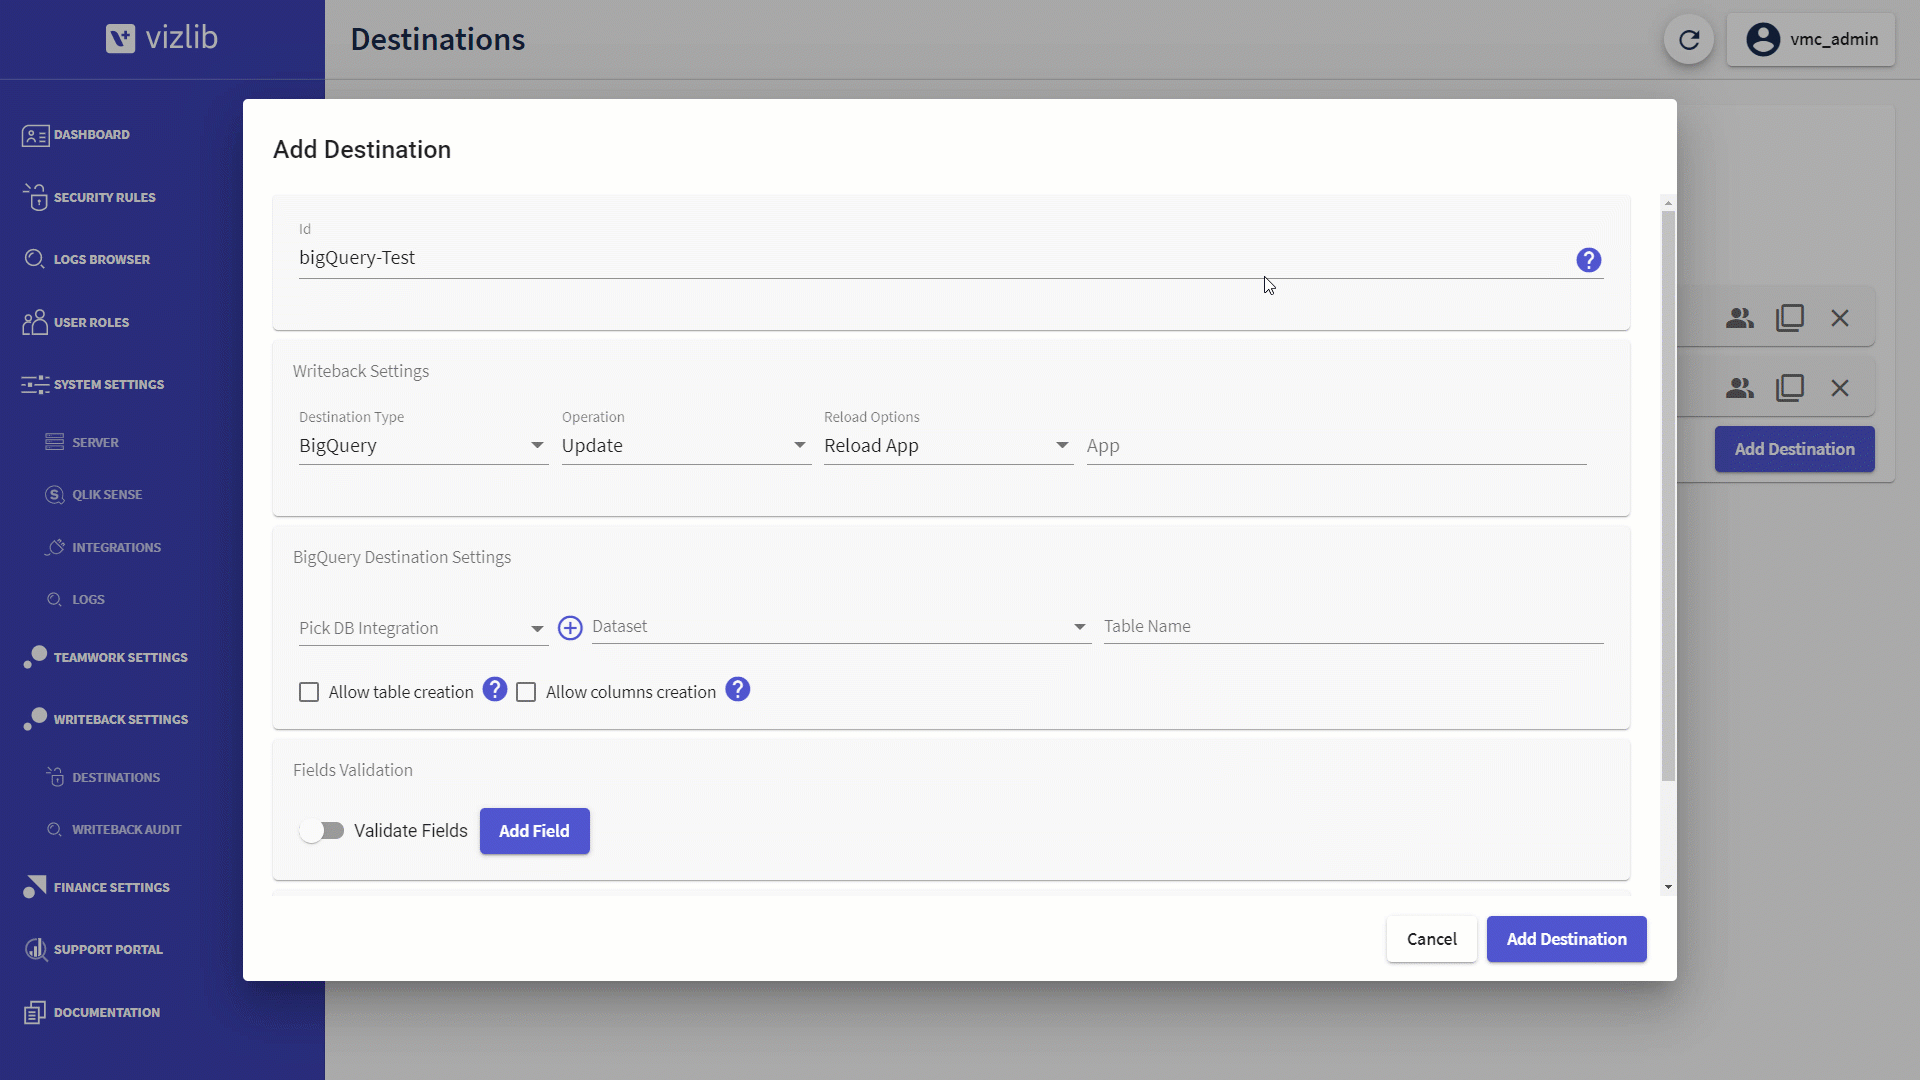Viewport: 1920px width, 1080px height.
Task: Click Cancel in the dialog
Action: pyautogui.click(x=1432, y=939)
